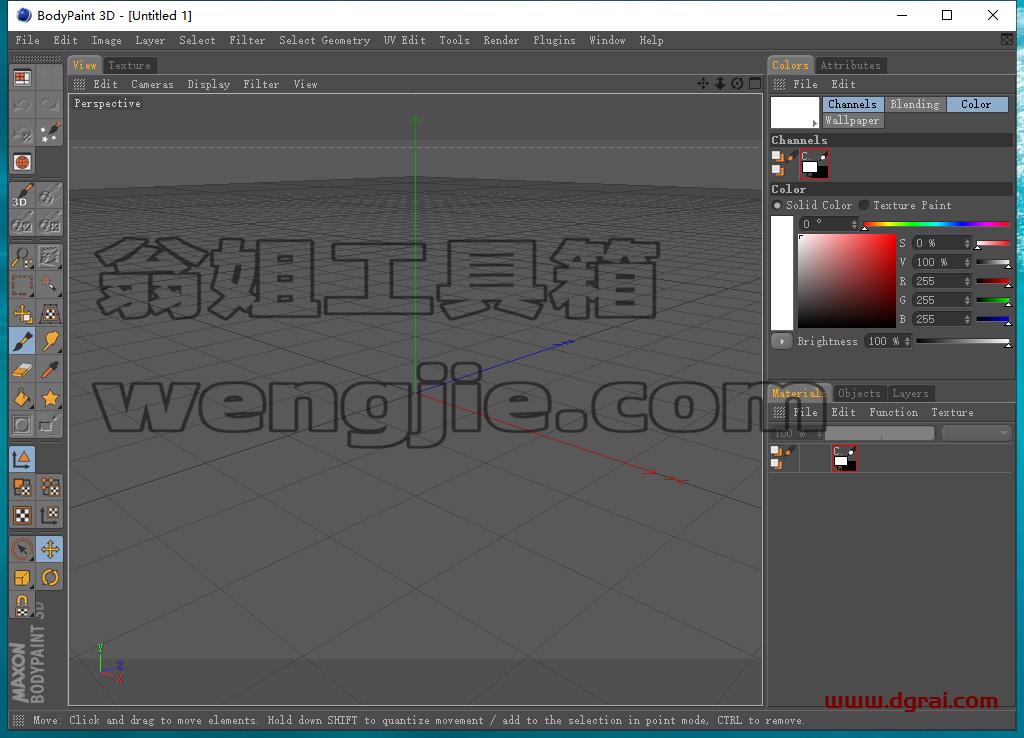The height and width of the screenshot is (738, 1024).
Task: Select the Rotate tool icon
Action: click(x=50, y=577)
